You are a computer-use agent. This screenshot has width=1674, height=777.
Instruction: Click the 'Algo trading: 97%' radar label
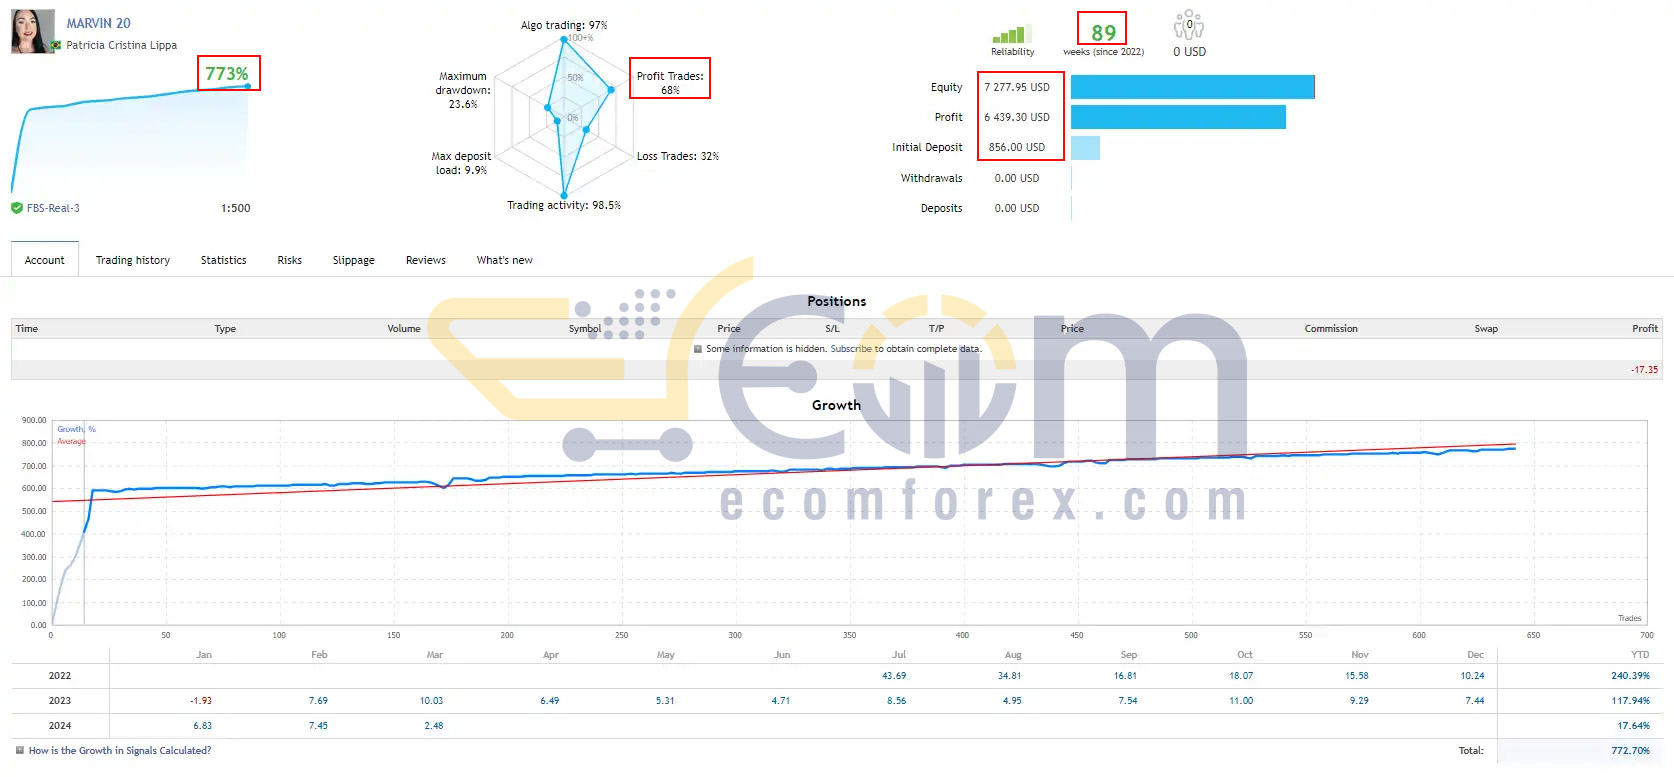(564, 25)
